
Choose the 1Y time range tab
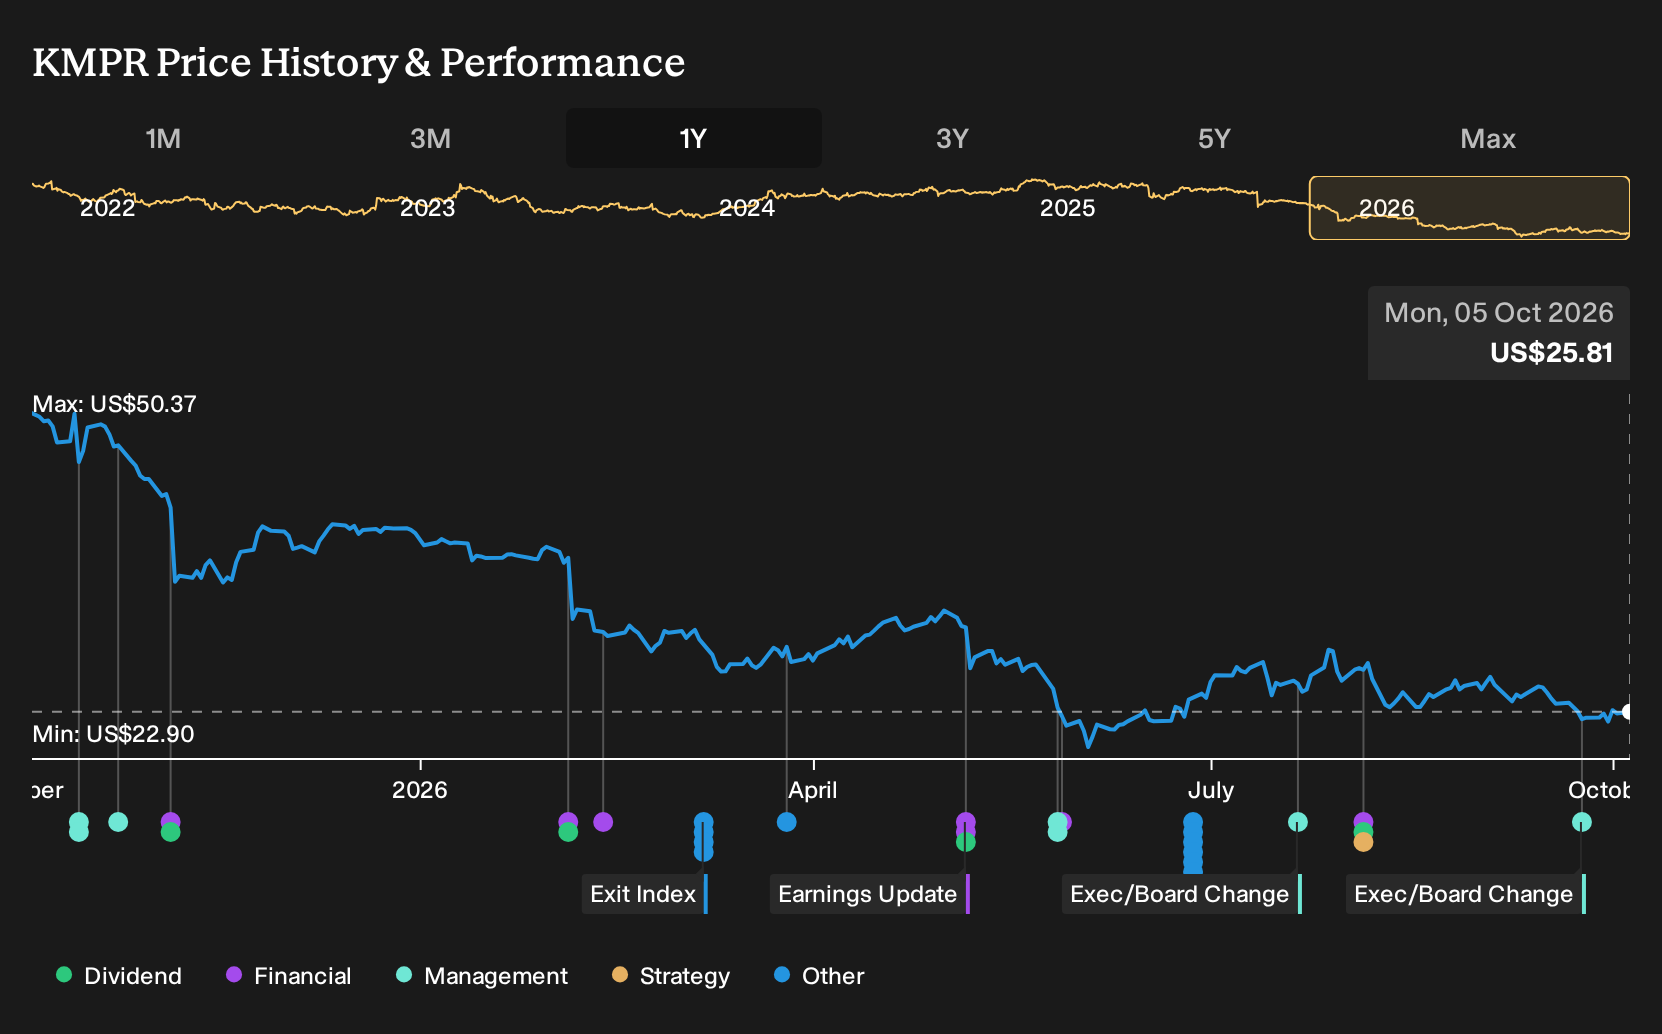(693, 138)
